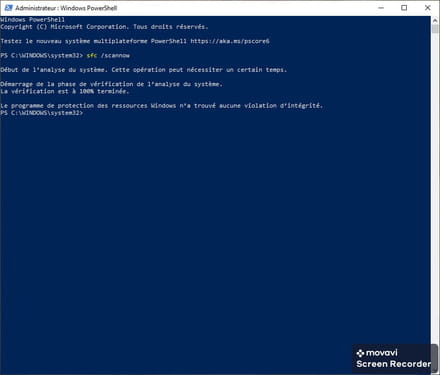Click the Administrateur : Windows PowerShell title
Screen dimensions: 440x375
coord(66,8)
